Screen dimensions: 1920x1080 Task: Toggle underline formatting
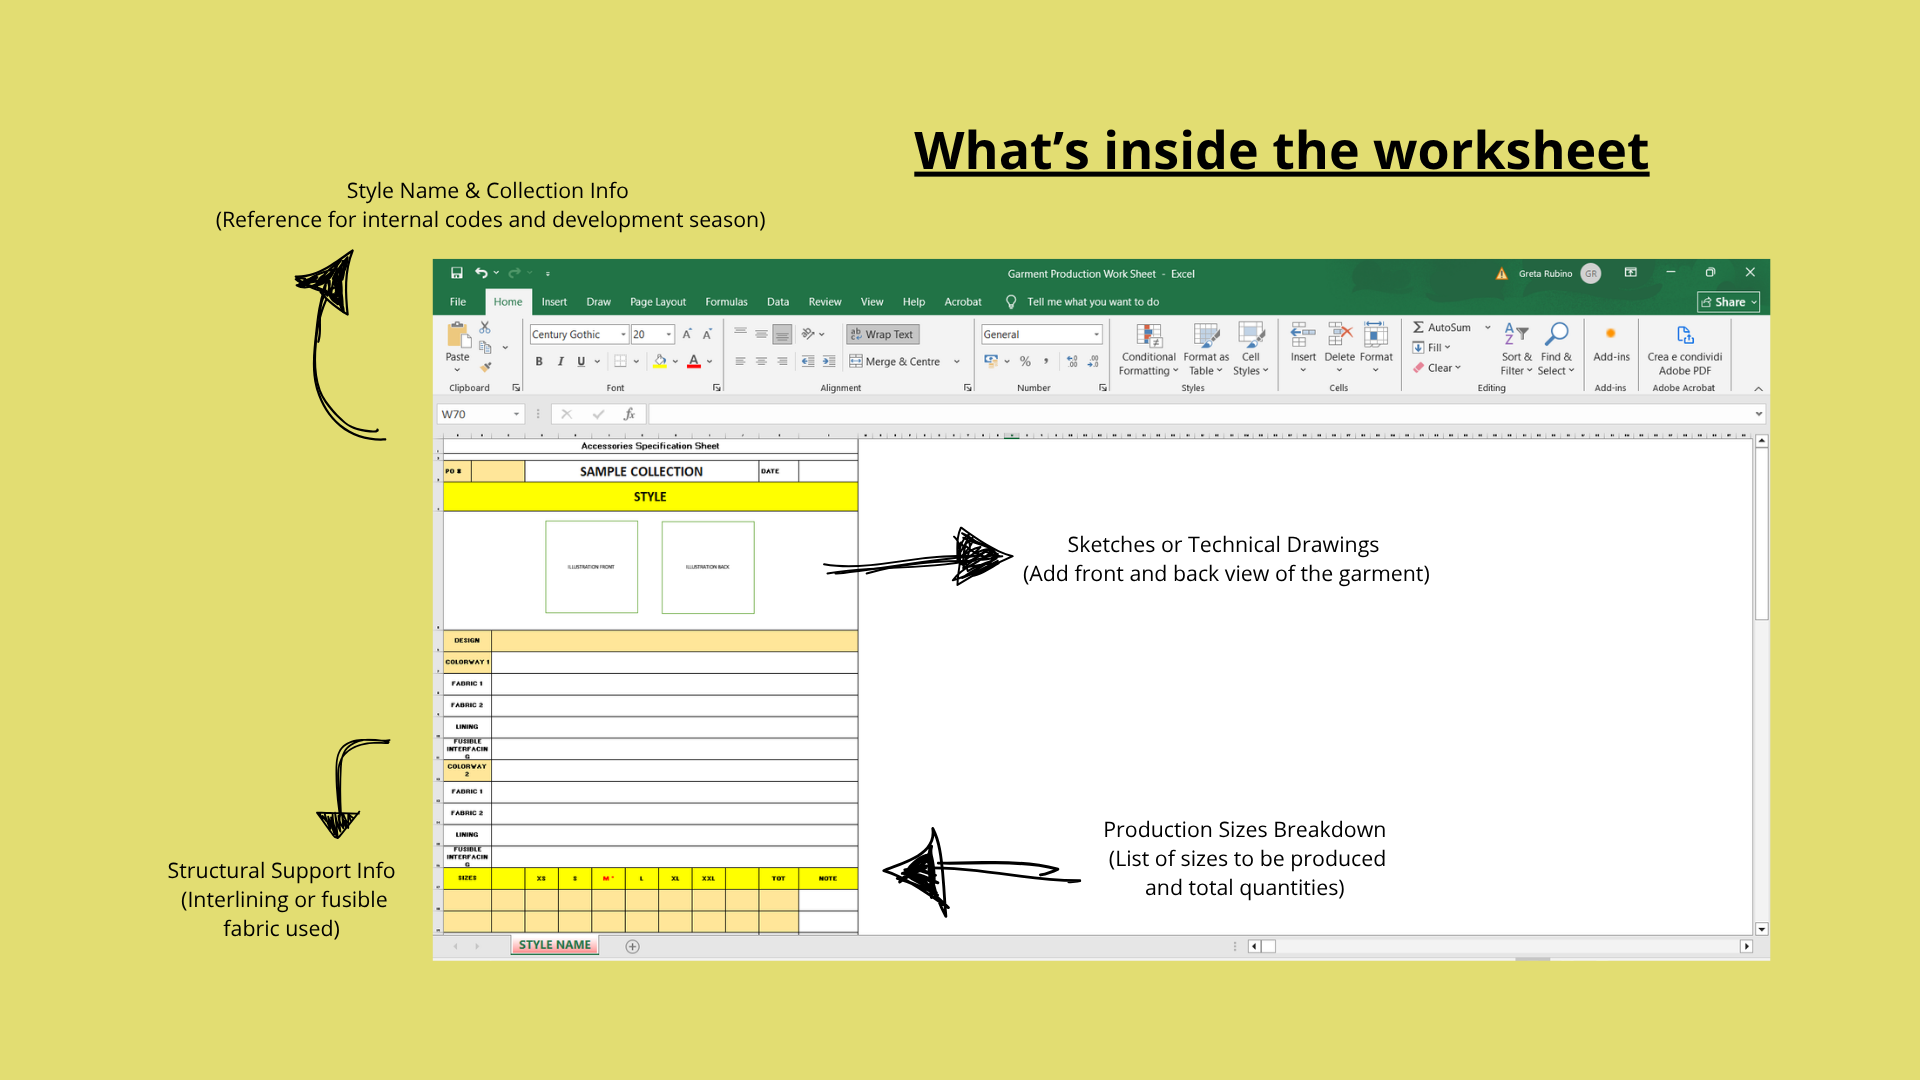[x=581, y=361]
